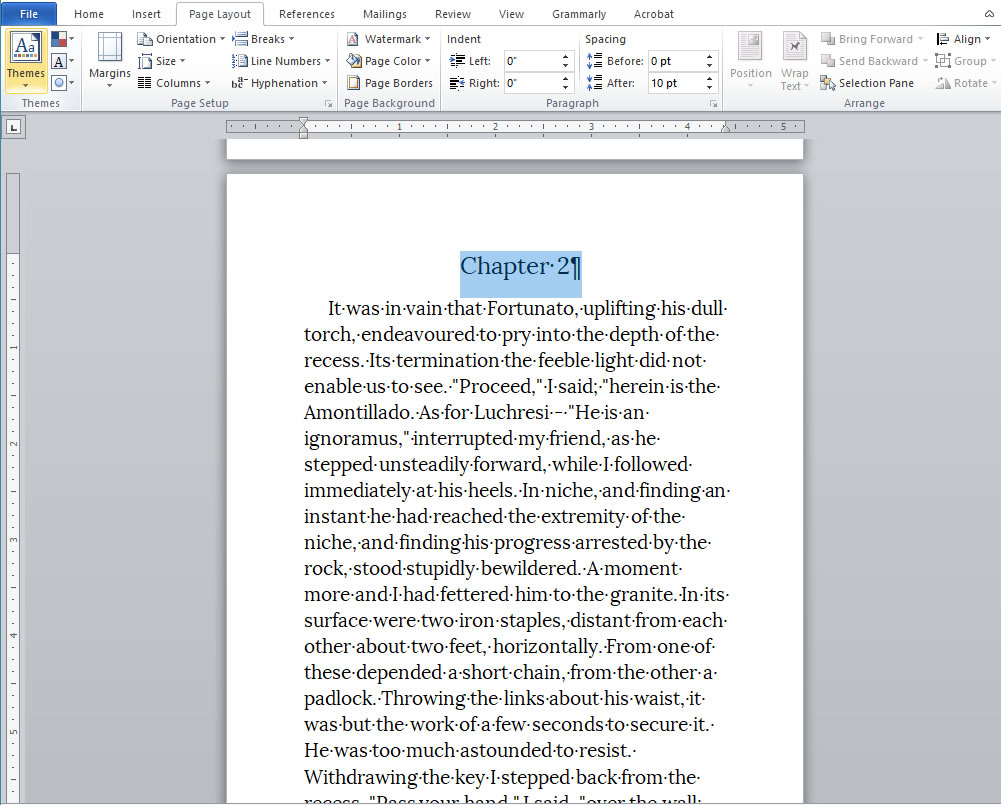
Task: Open the Page Borders dialog
Action: click(x=389, y=83)
